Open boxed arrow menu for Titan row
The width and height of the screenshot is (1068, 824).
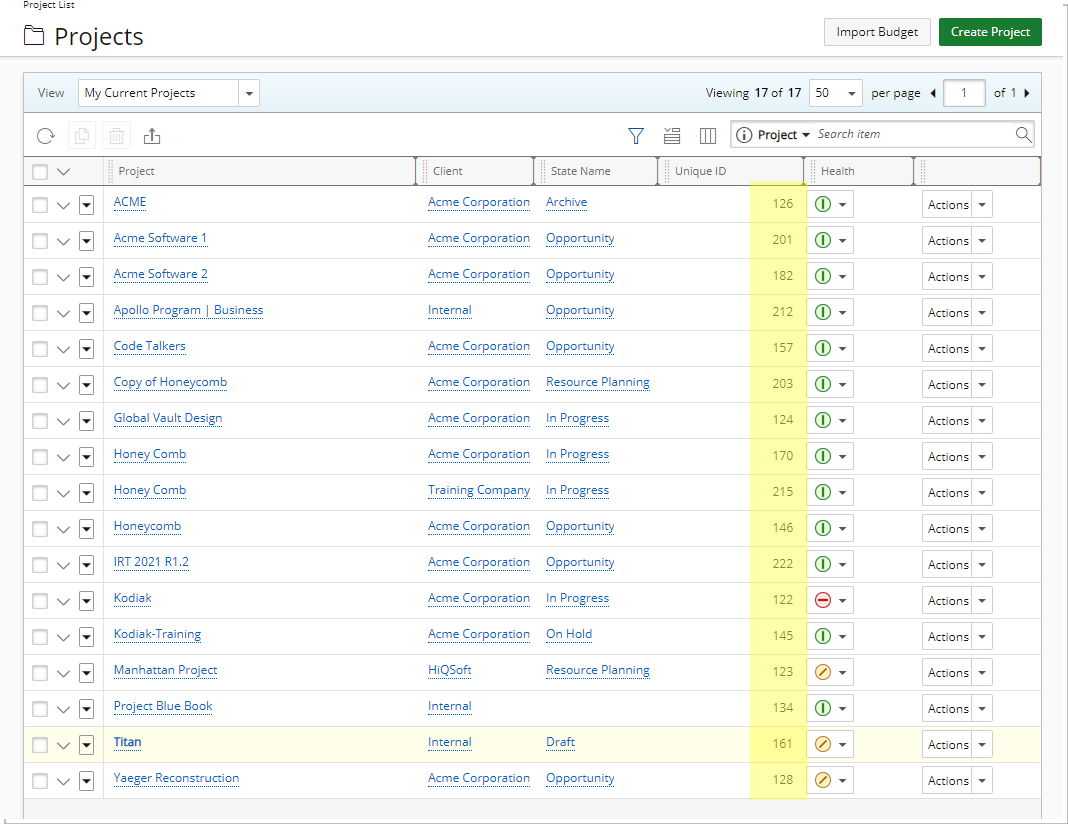(87, 744)
